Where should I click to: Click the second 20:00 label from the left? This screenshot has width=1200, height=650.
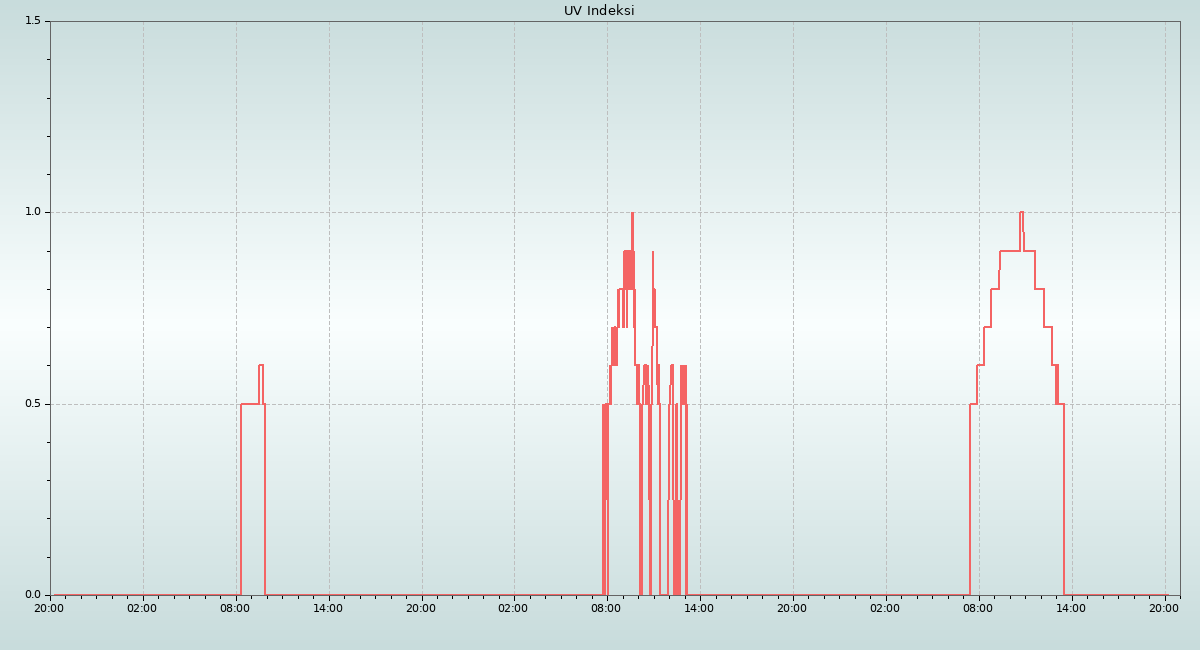tap(421, 608)
